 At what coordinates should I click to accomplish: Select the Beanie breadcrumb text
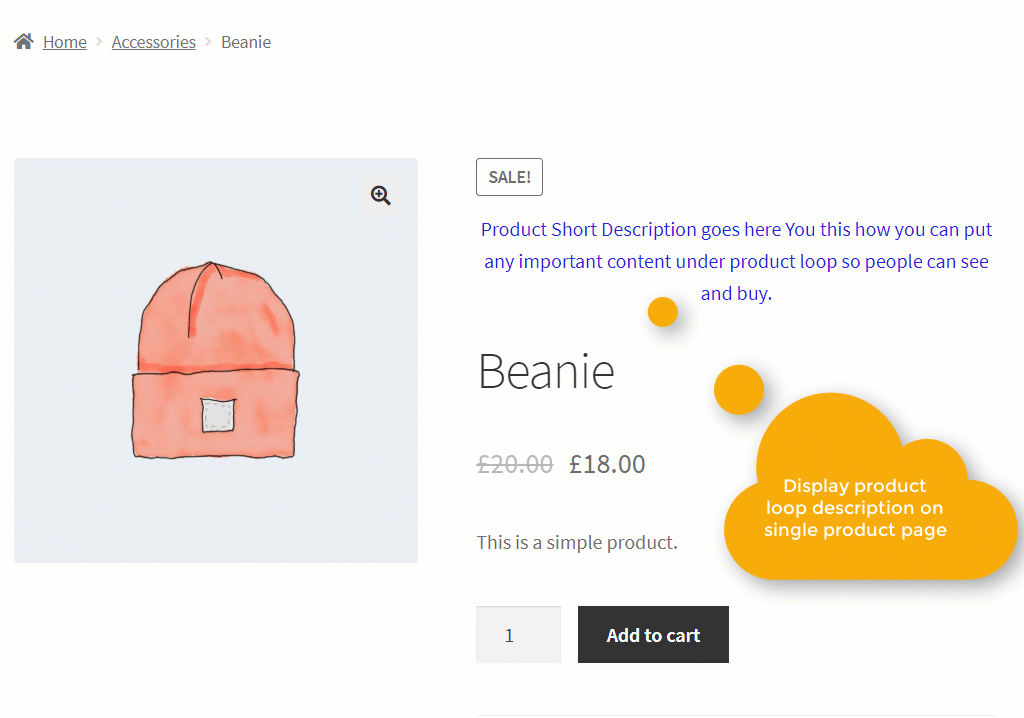(x=246, y=42)
